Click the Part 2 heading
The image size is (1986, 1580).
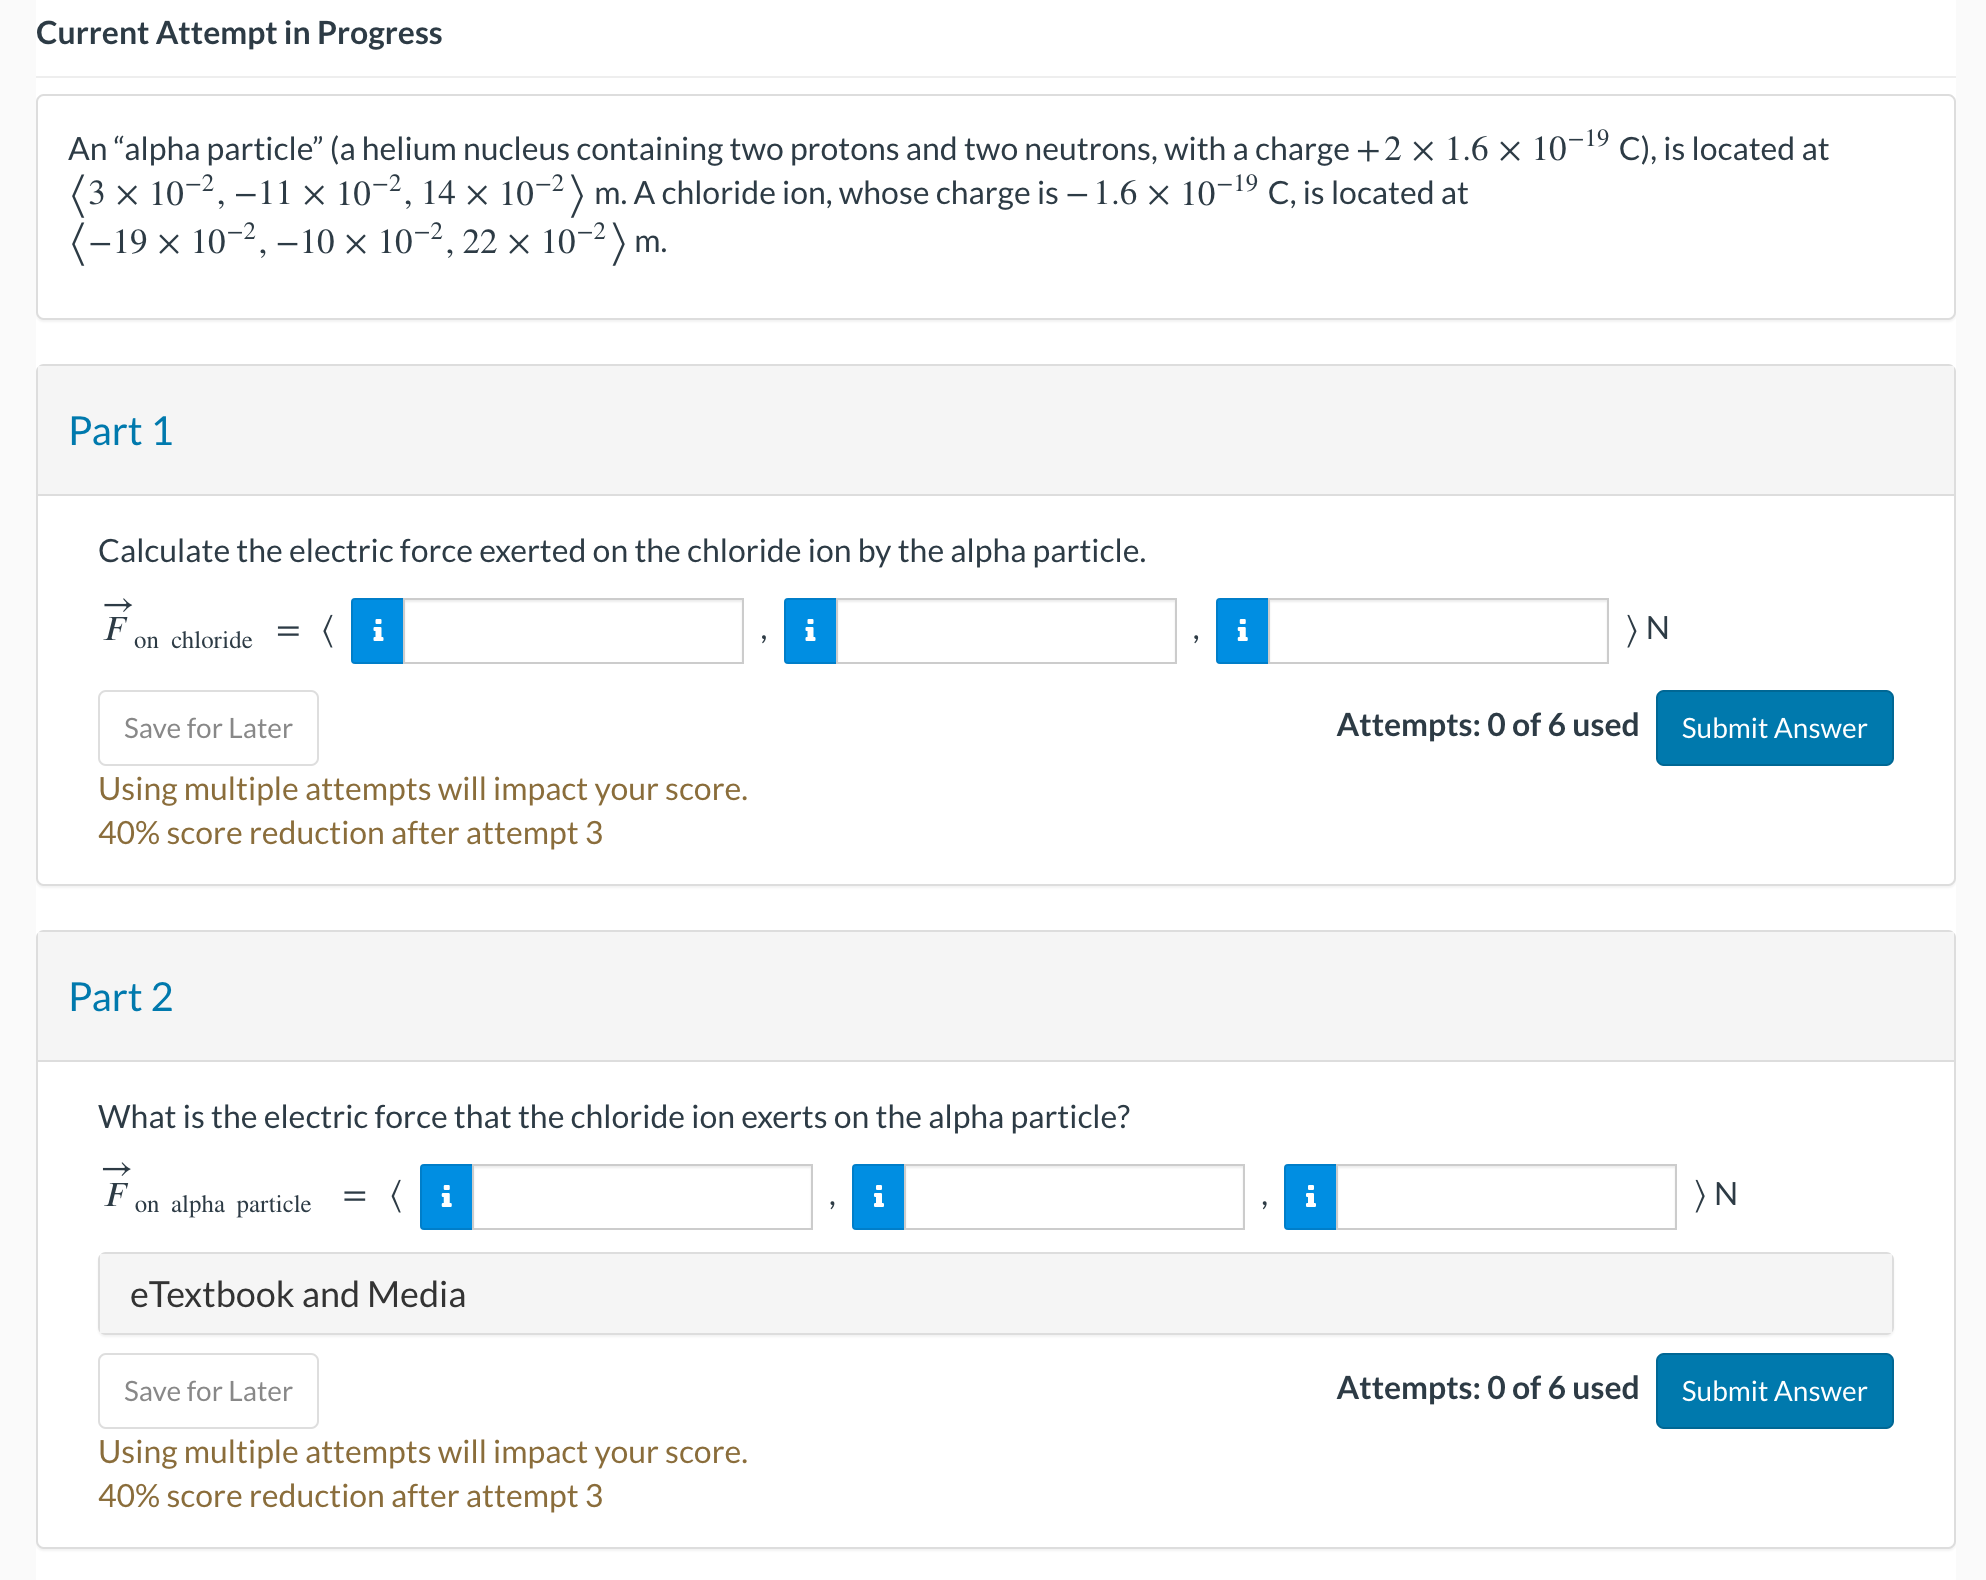coord(121,997)
